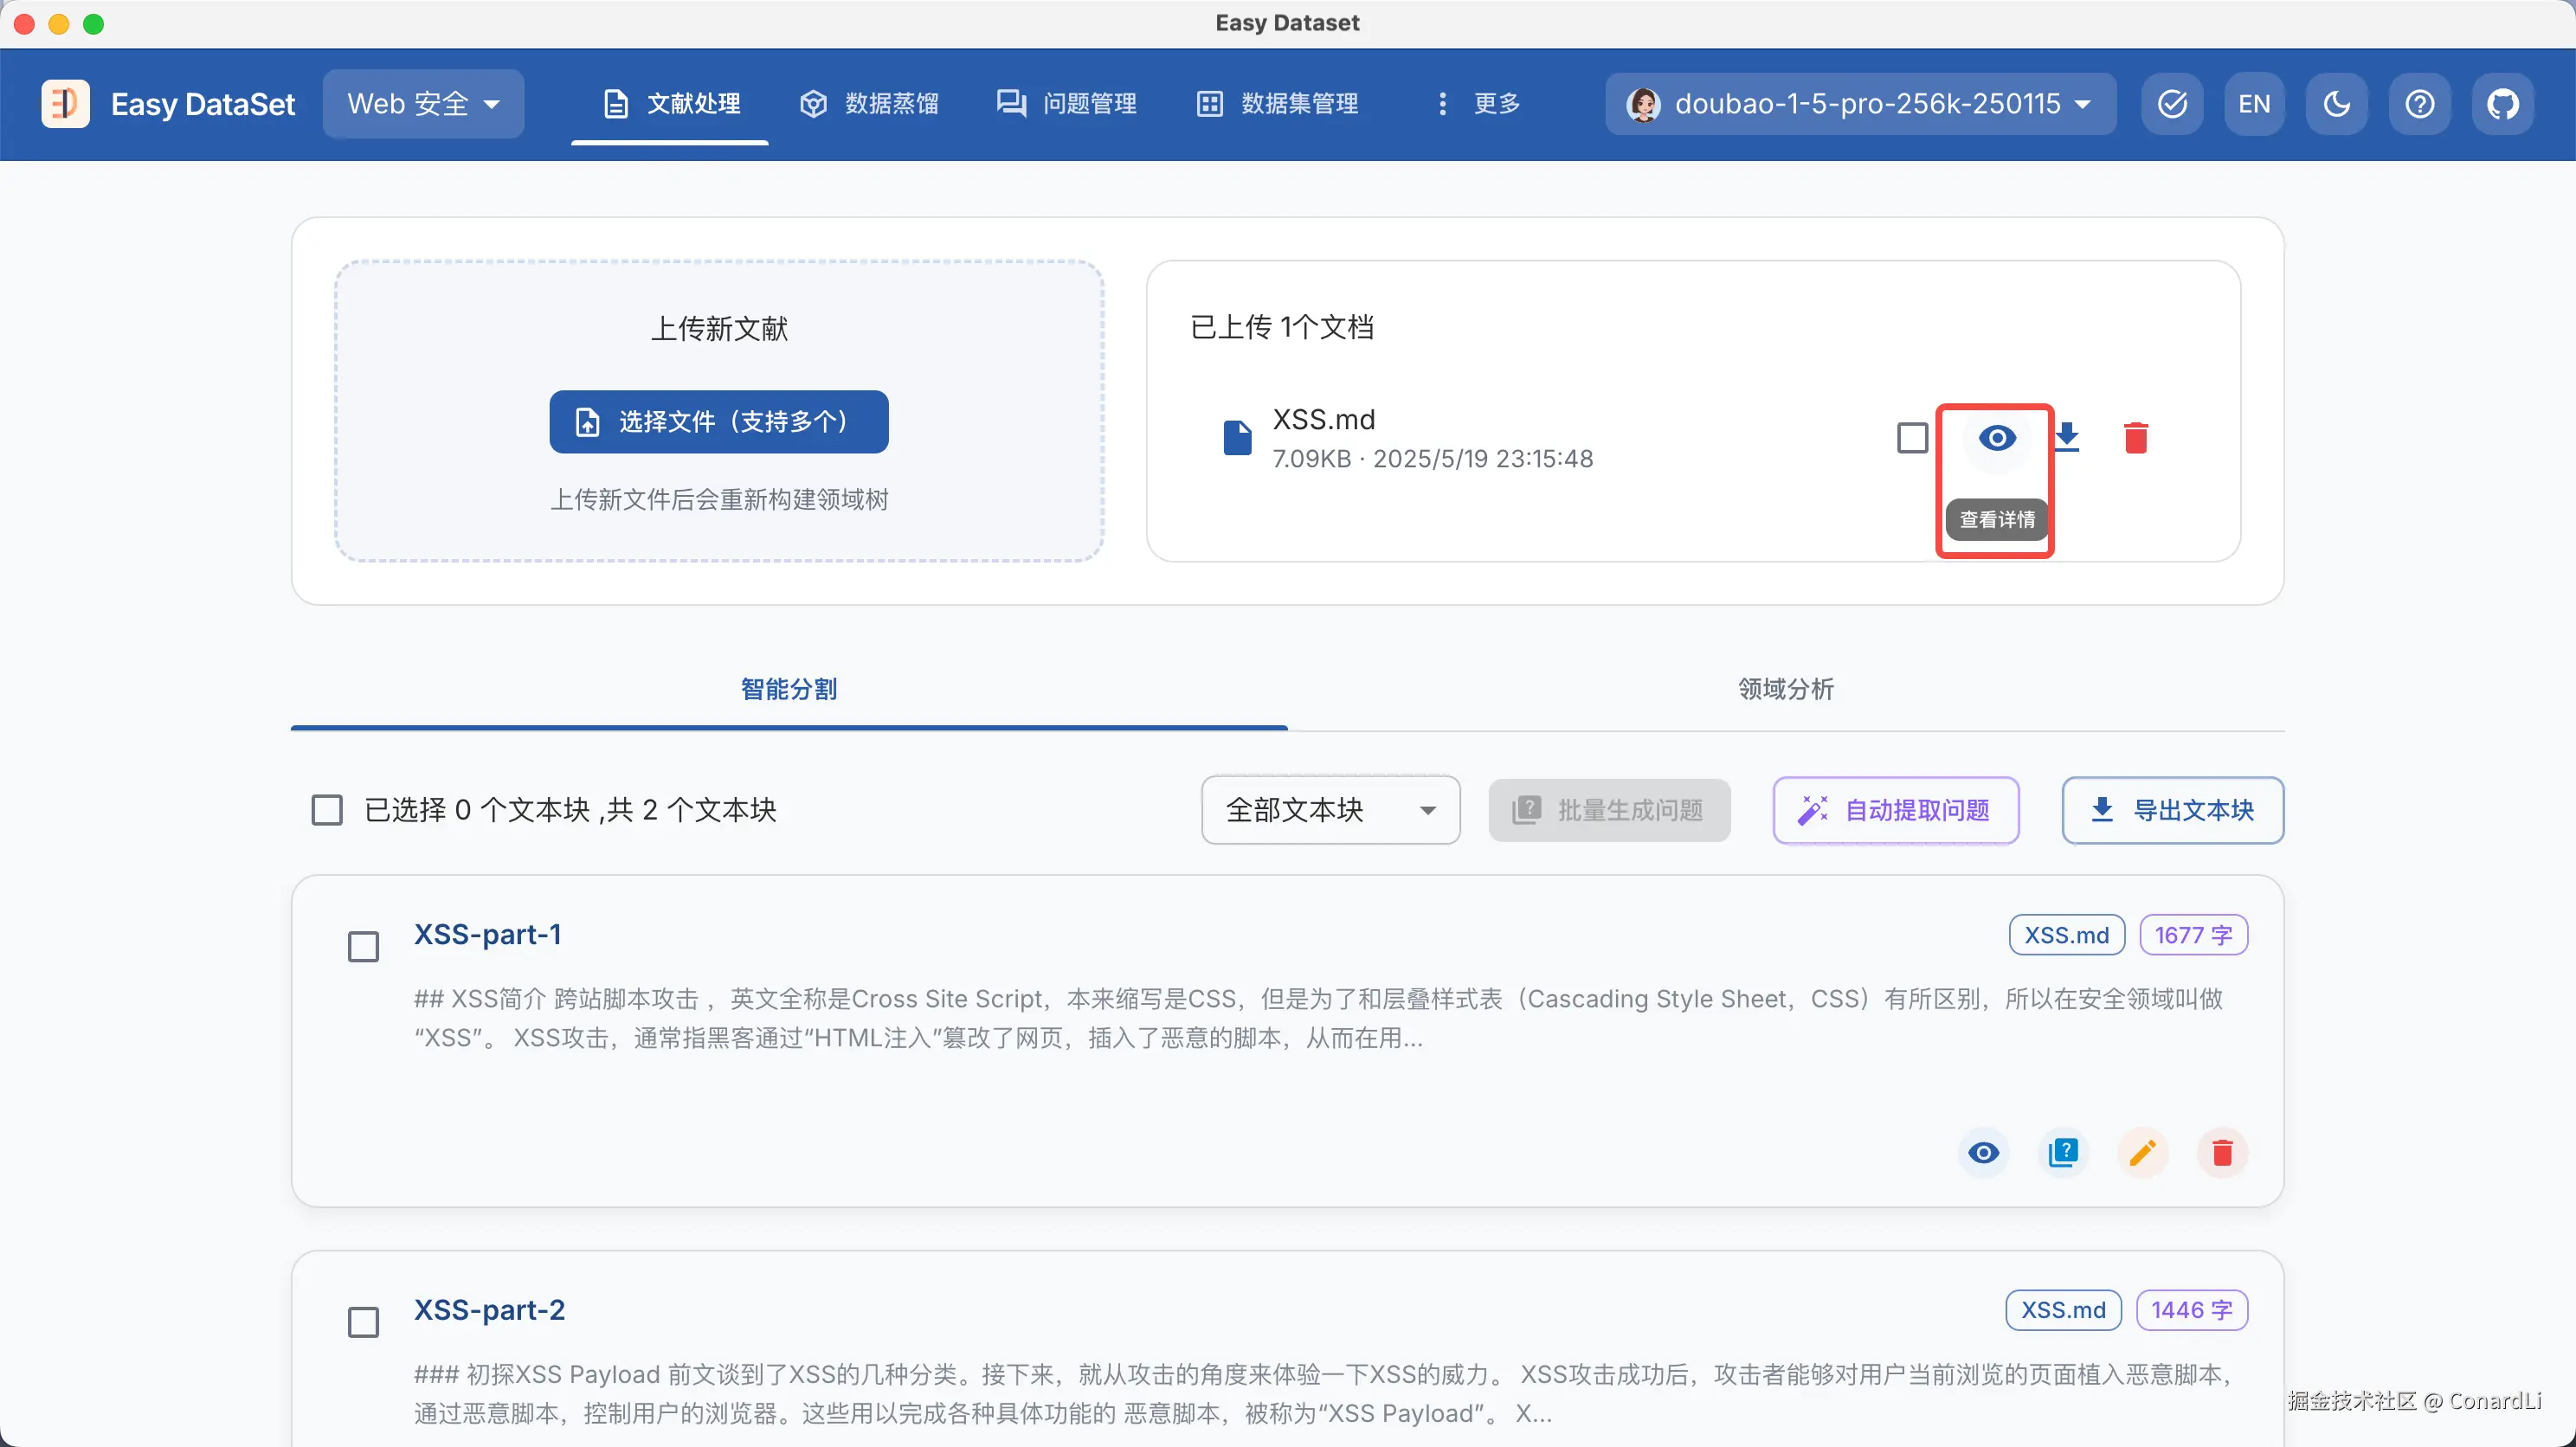The image size is (2576, 1447).
Task: Go to 数据集管理 in navigation
Action: click(x=1278, y=104)
